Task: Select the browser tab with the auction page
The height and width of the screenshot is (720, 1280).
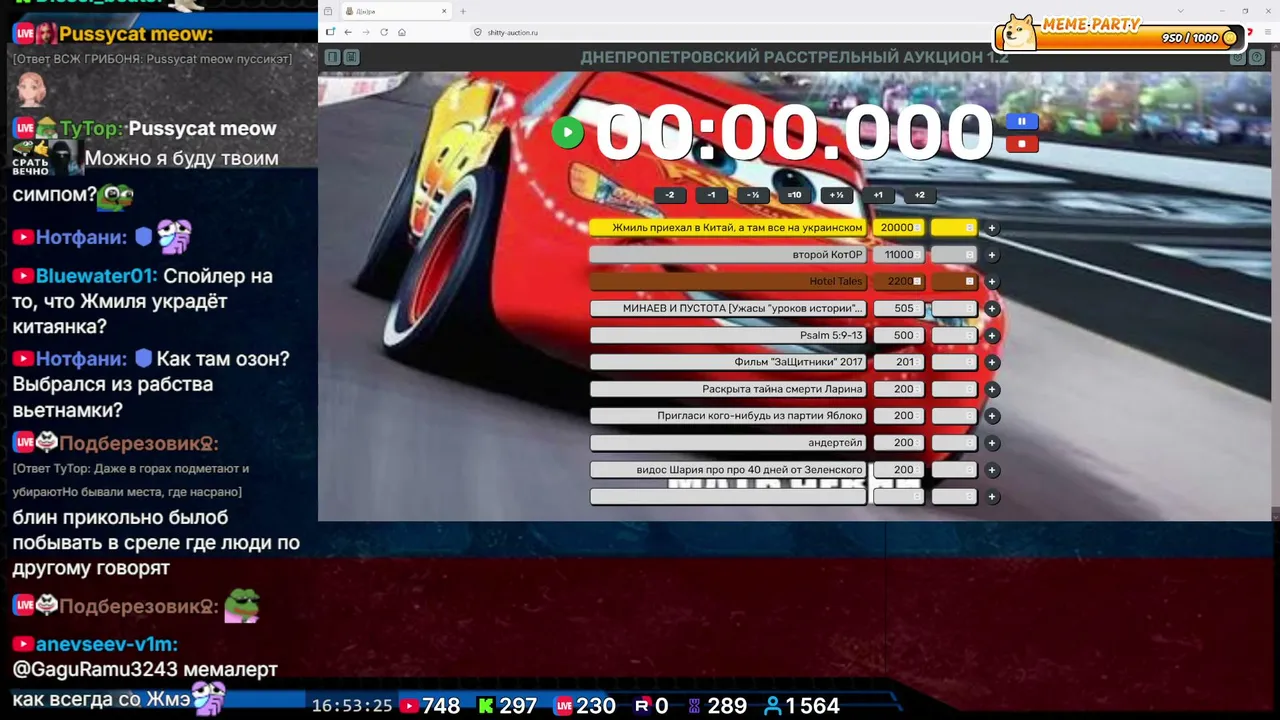Action: tap(396, 11)
